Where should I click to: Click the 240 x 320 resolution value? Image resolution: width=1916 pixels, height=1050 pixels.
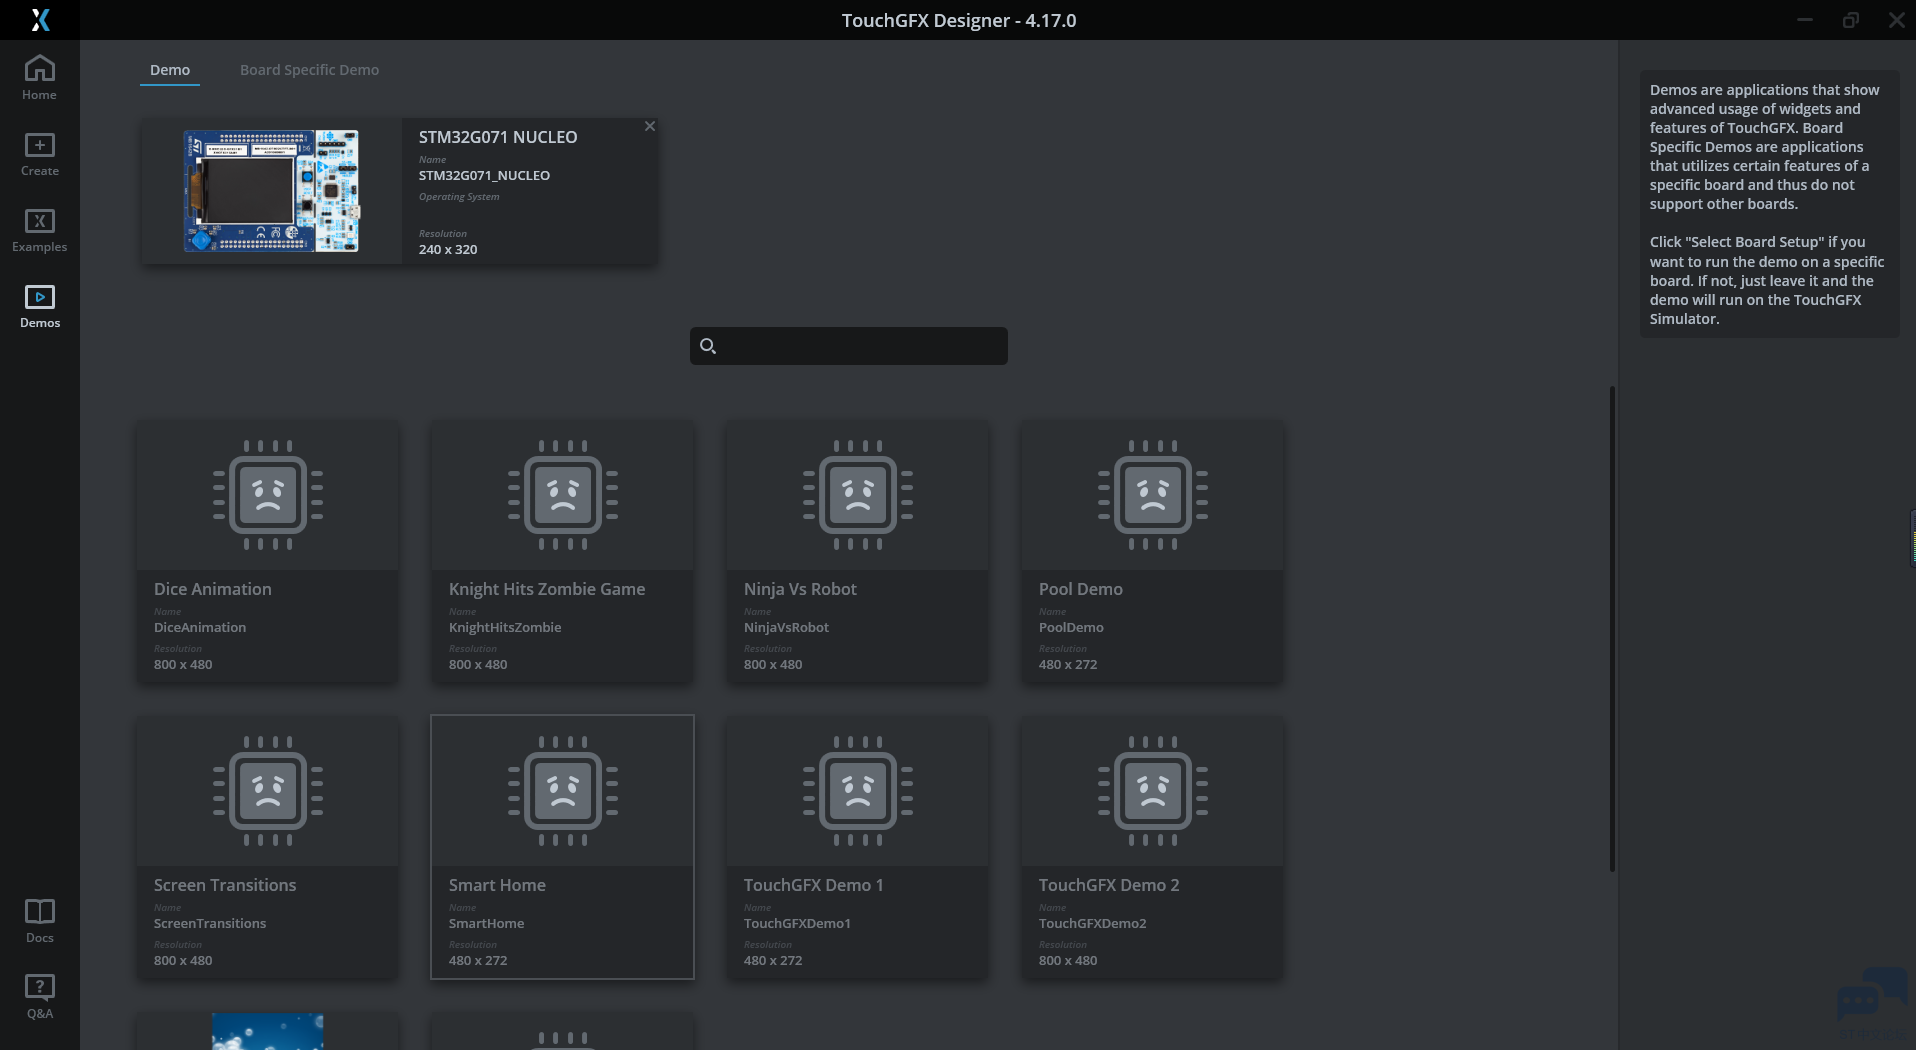tap(448, 249)
